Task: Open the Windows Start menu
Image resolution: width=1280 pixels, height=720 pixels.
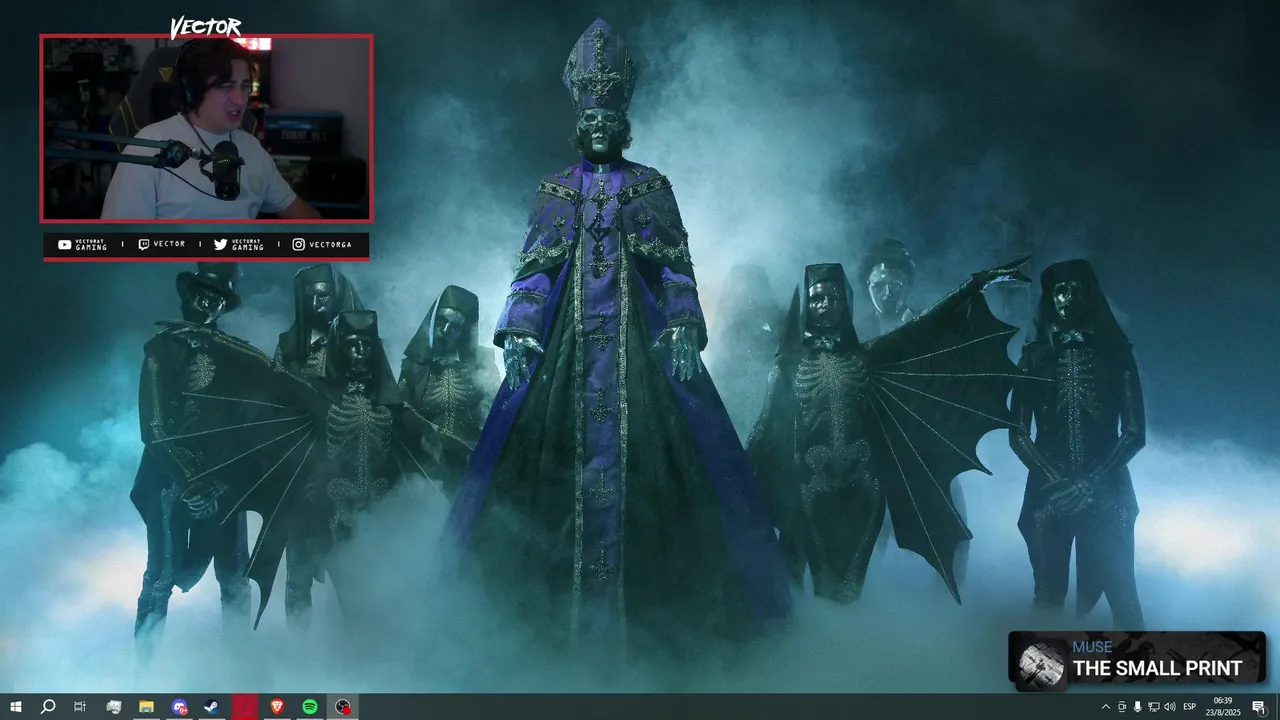Action: [x=16, y=707]
